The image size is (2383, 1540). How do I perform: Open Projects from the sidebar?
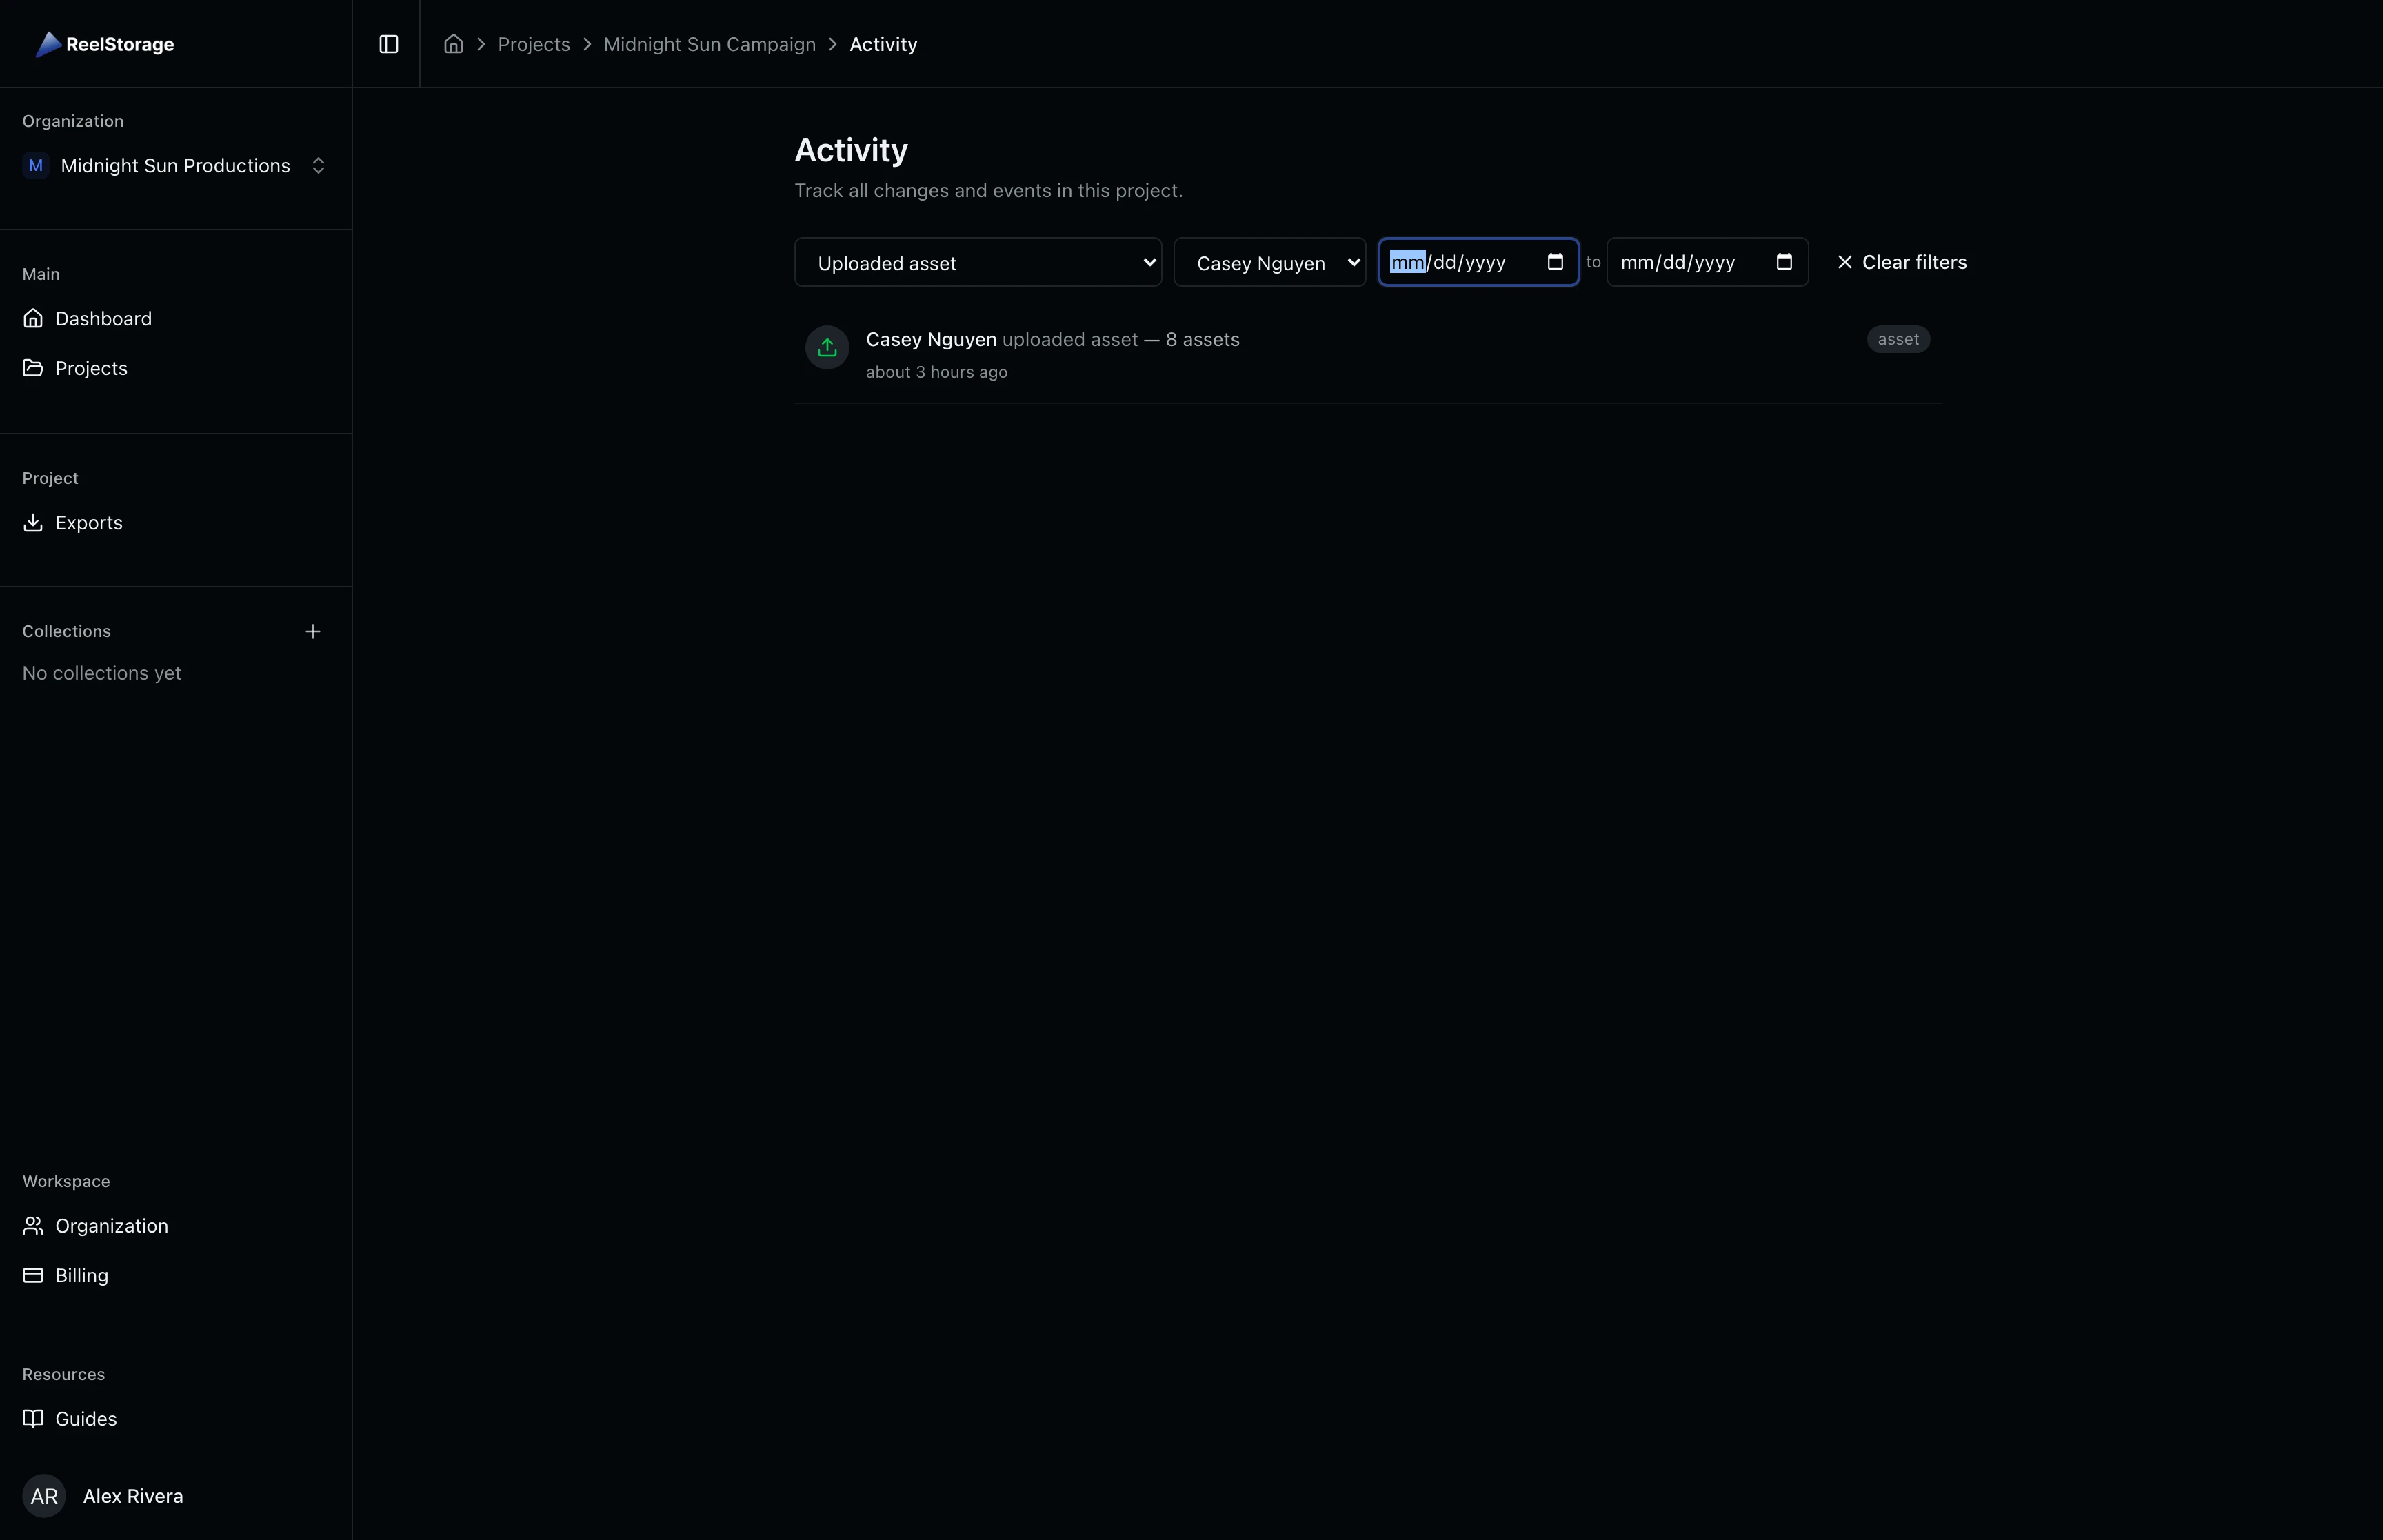coord(91,367)
